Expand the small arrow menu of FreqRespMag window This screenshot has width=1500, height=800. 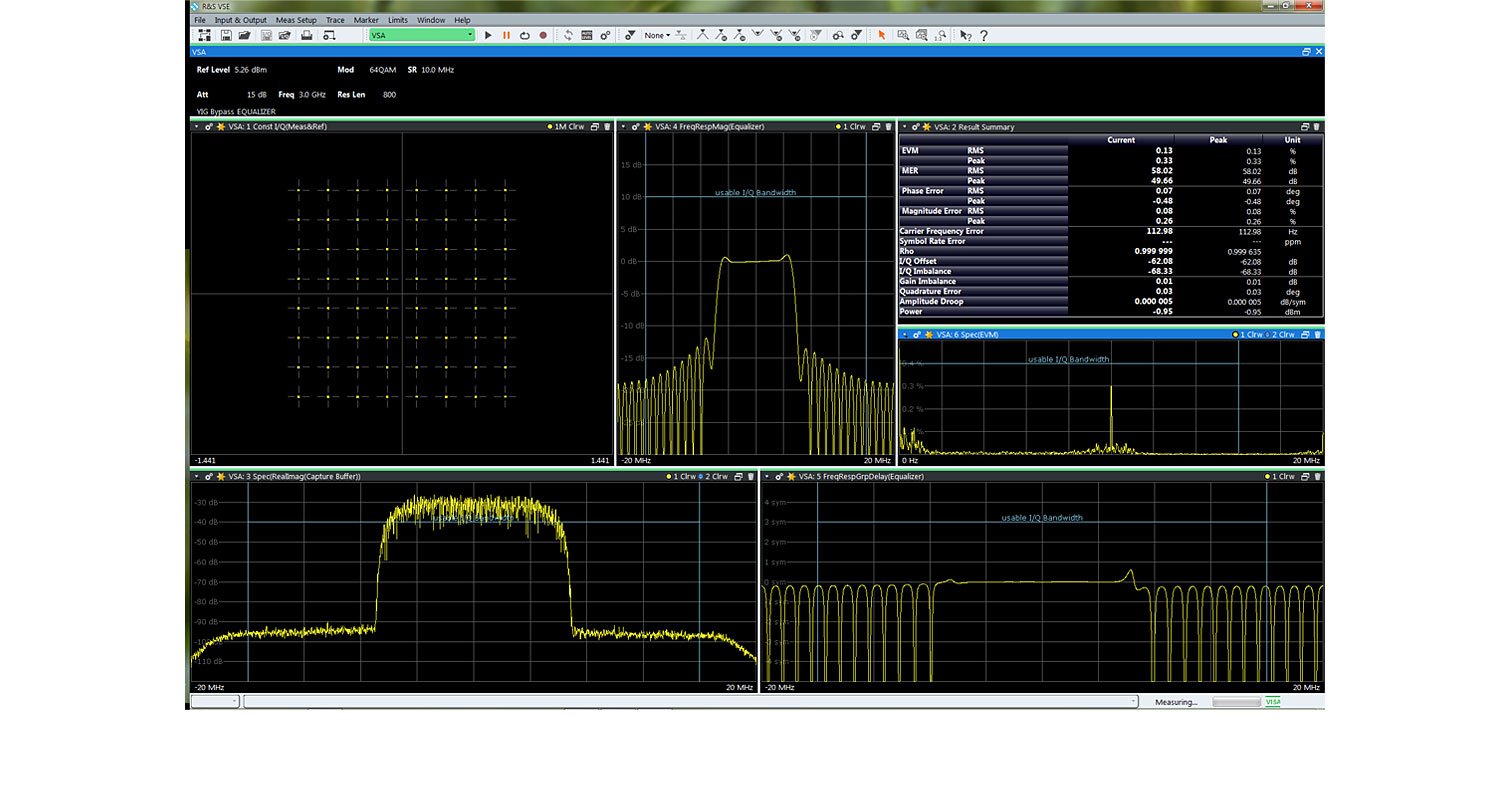point(622,127)
